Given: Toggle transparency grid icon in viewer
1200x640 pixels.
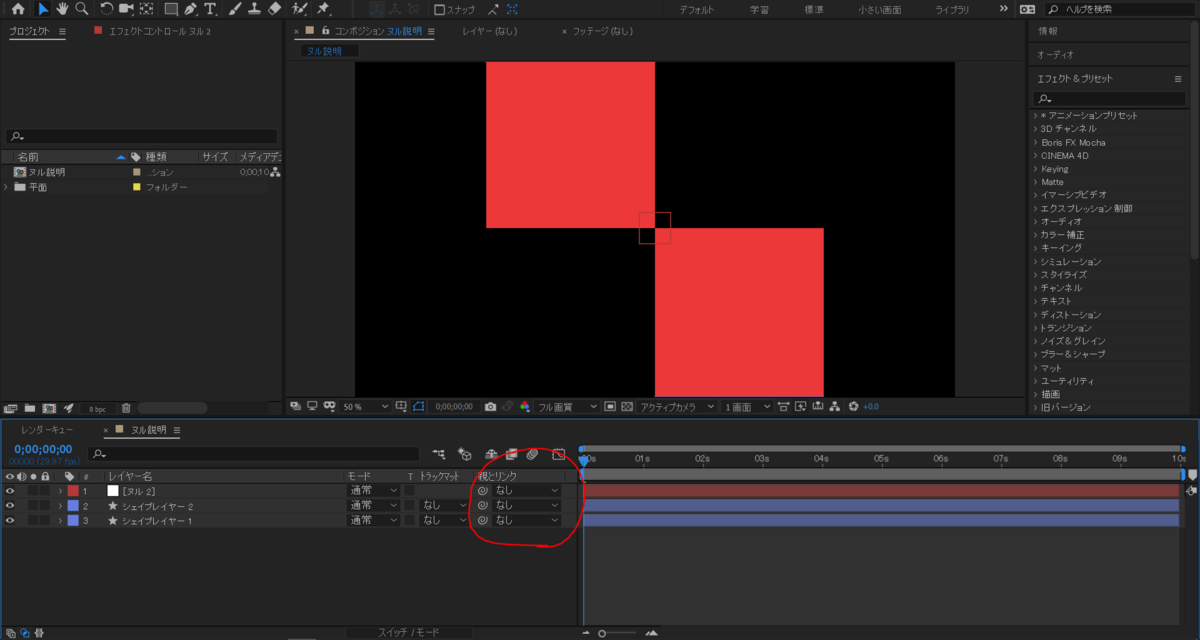Looking at the screenshot, I should [627, 407].
